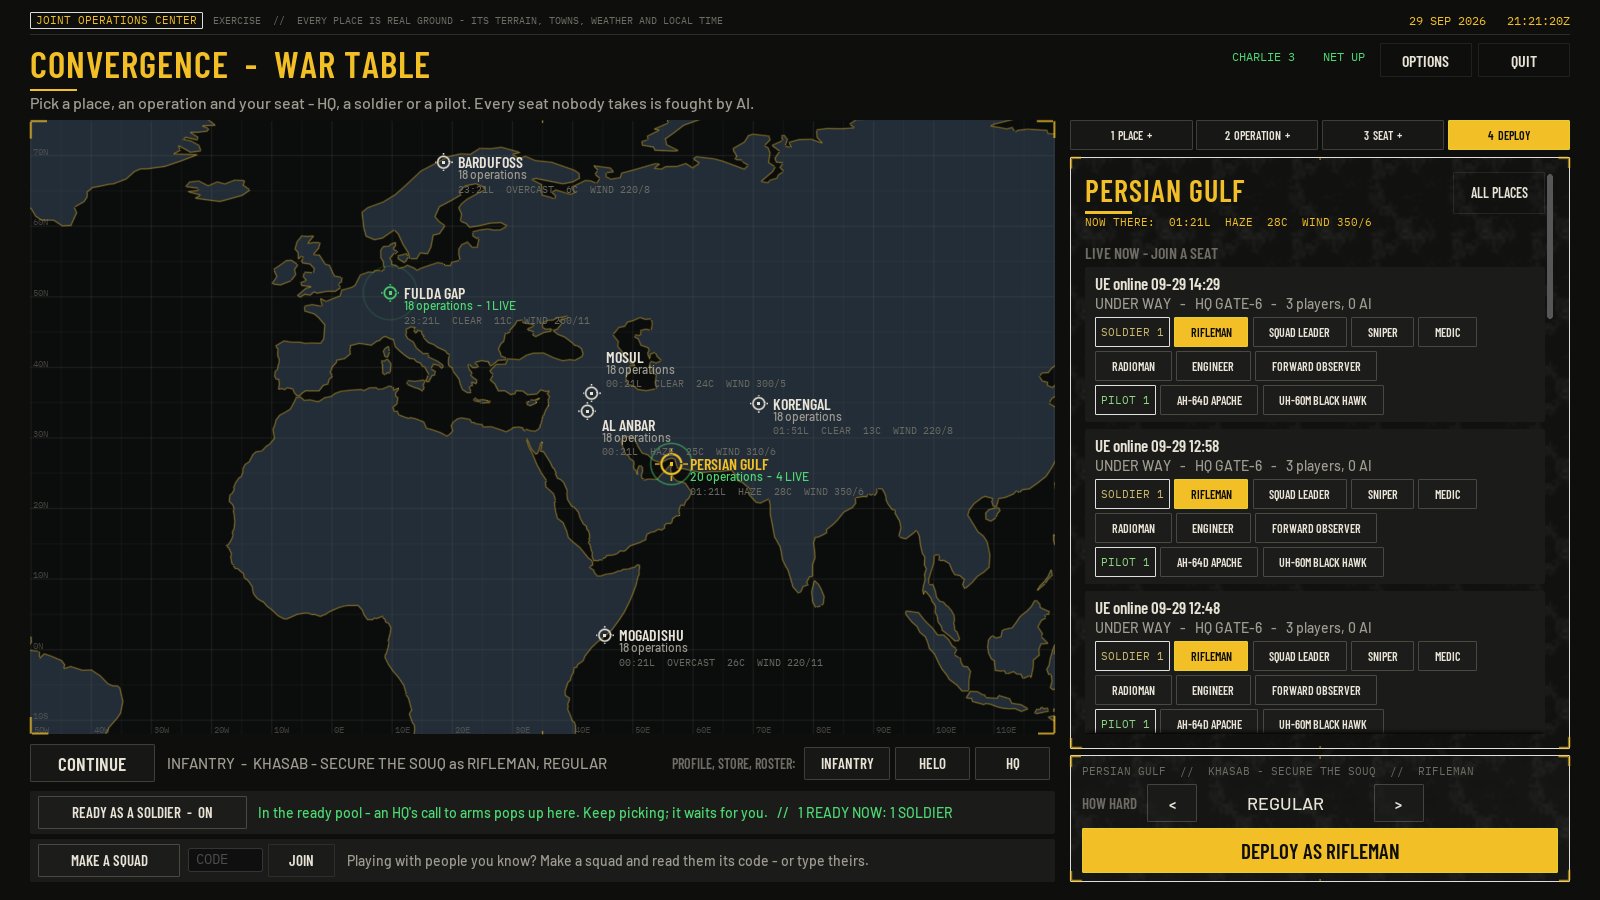Select the Bardufoss map marker
1600x900 pixels.
pyautogui.click(x=444, y=162)
